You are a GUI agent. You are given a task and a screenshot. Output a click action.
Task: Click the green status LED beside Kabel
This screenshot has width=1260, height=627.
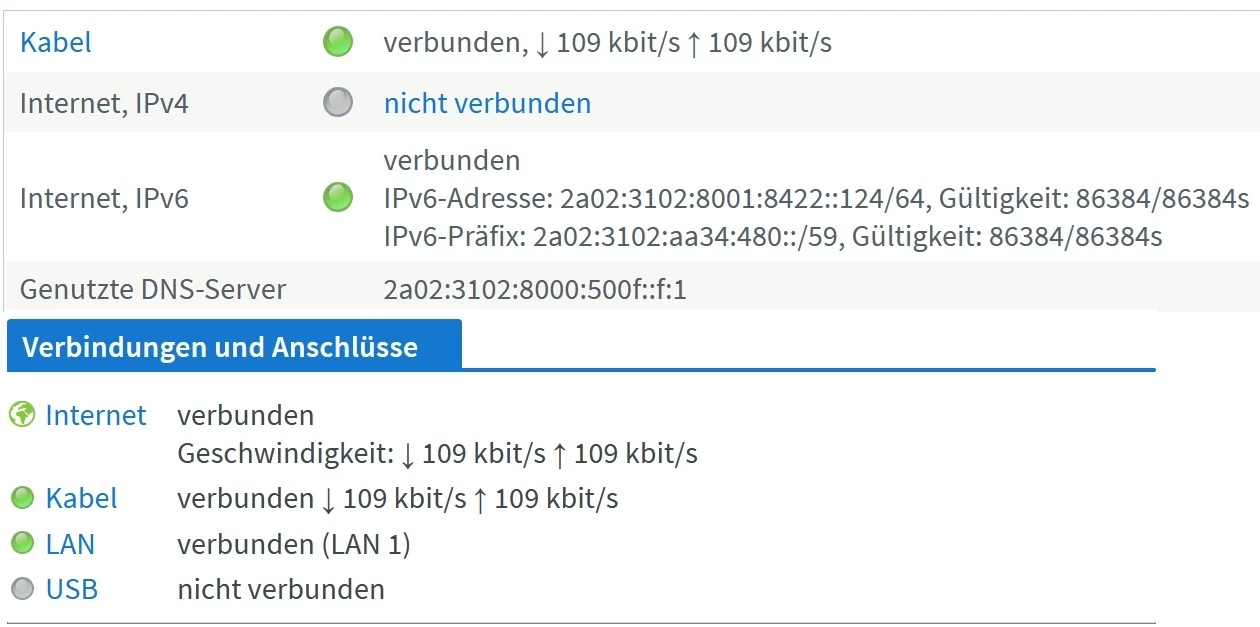(338, 42)
